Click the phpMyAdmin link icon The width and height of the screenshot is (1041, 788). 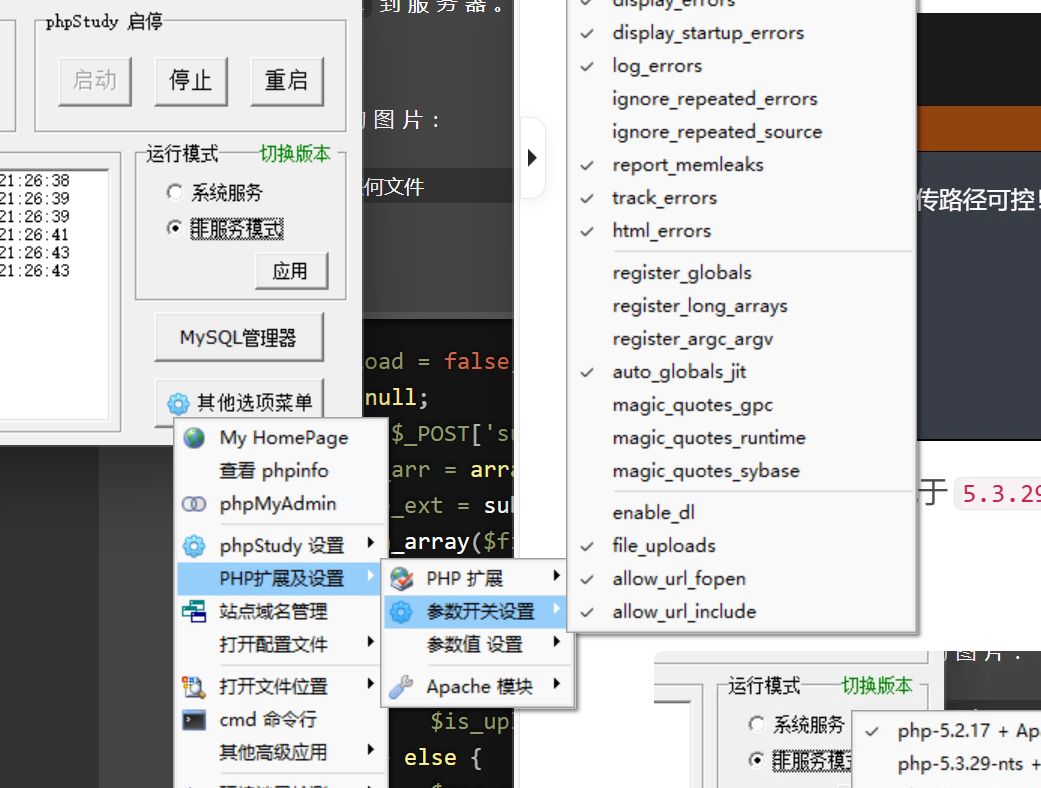(194, 504)
